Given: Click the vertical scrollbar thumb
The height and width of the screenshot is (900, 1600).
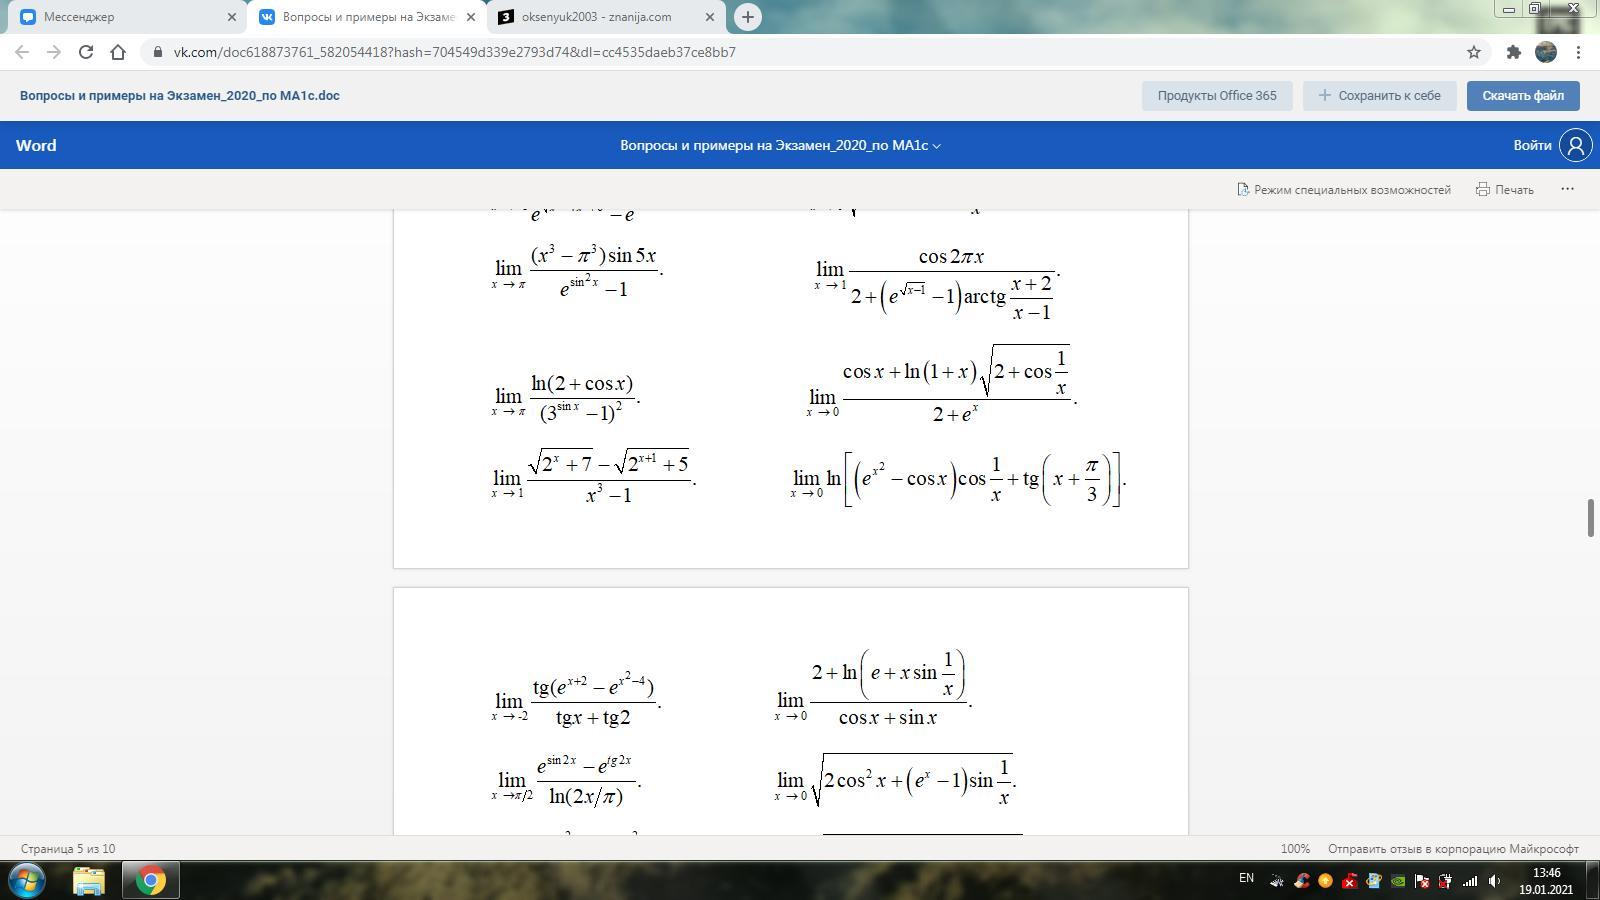Looking at the screenshot, I should (x=1590, y=517).
